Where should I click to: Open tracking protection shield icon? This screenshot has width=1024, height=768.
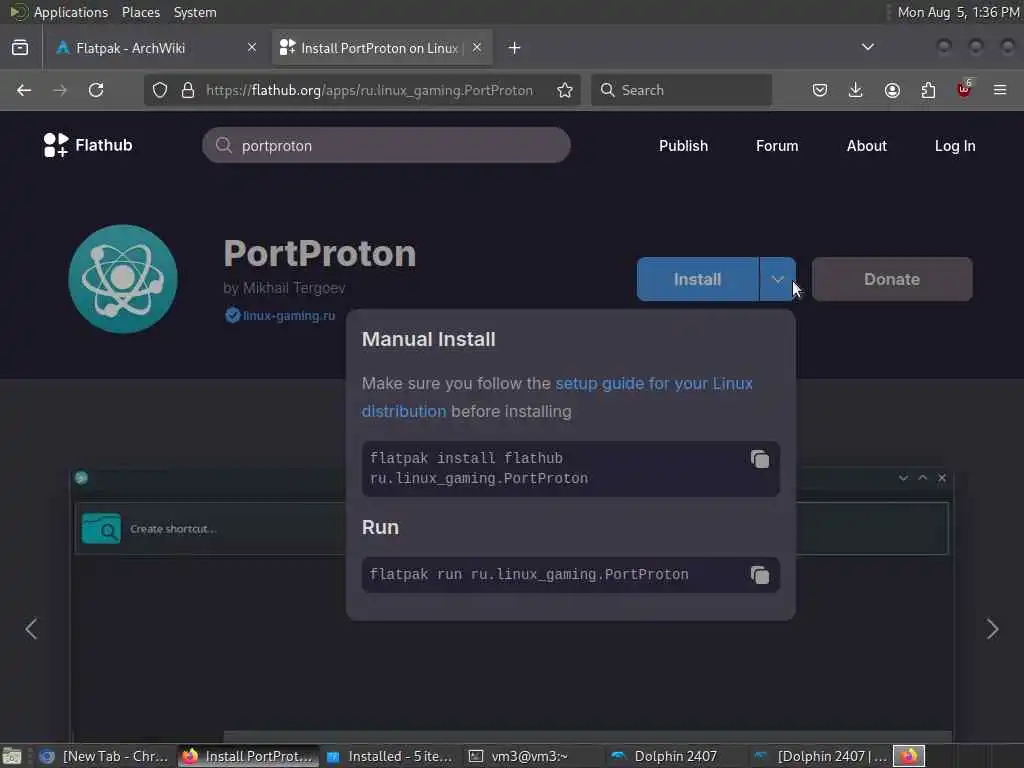point(160,90)
